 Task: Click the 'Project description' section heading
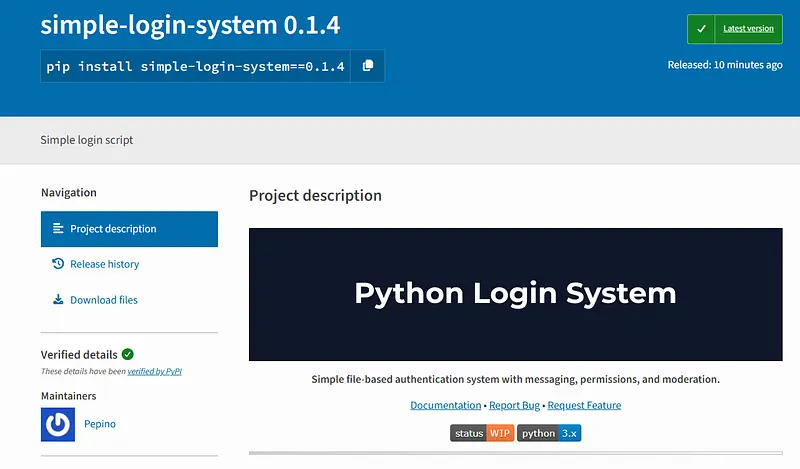(315, 195)
